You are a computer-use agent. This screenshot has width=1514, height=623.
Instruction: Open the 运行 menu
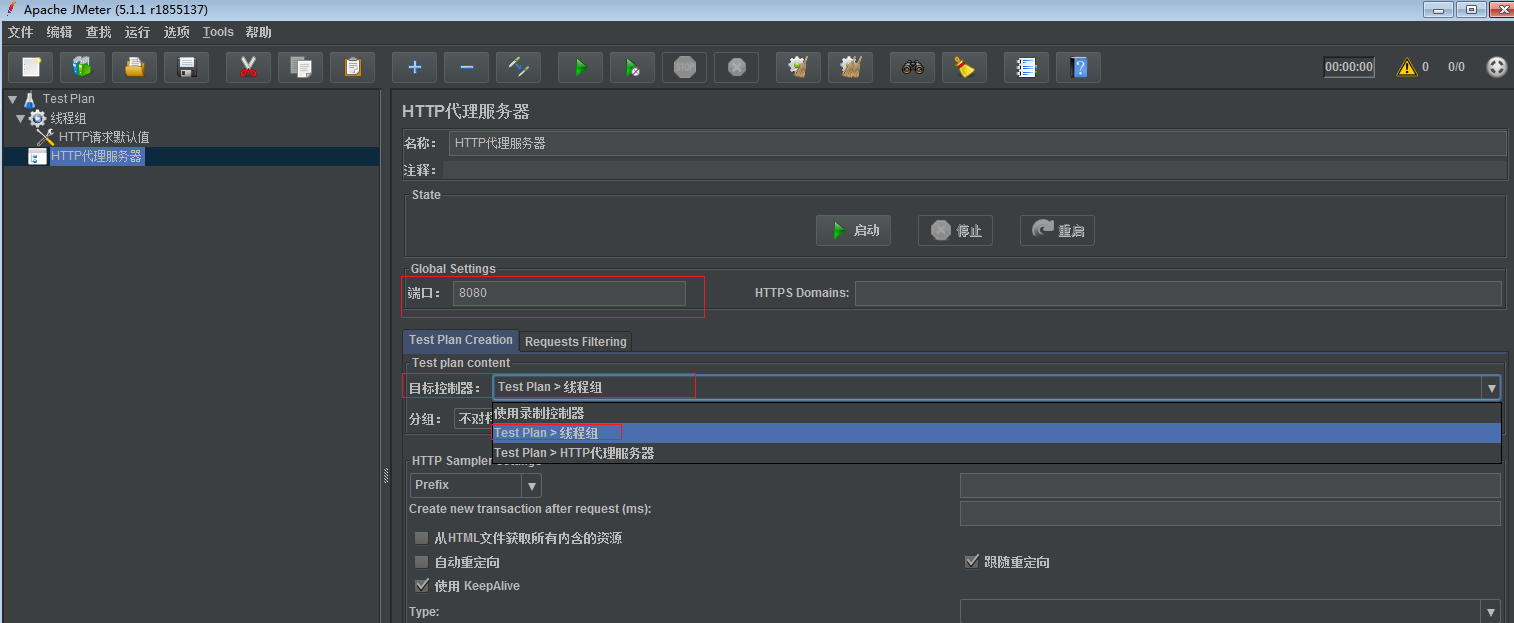(x=138, y=32)
